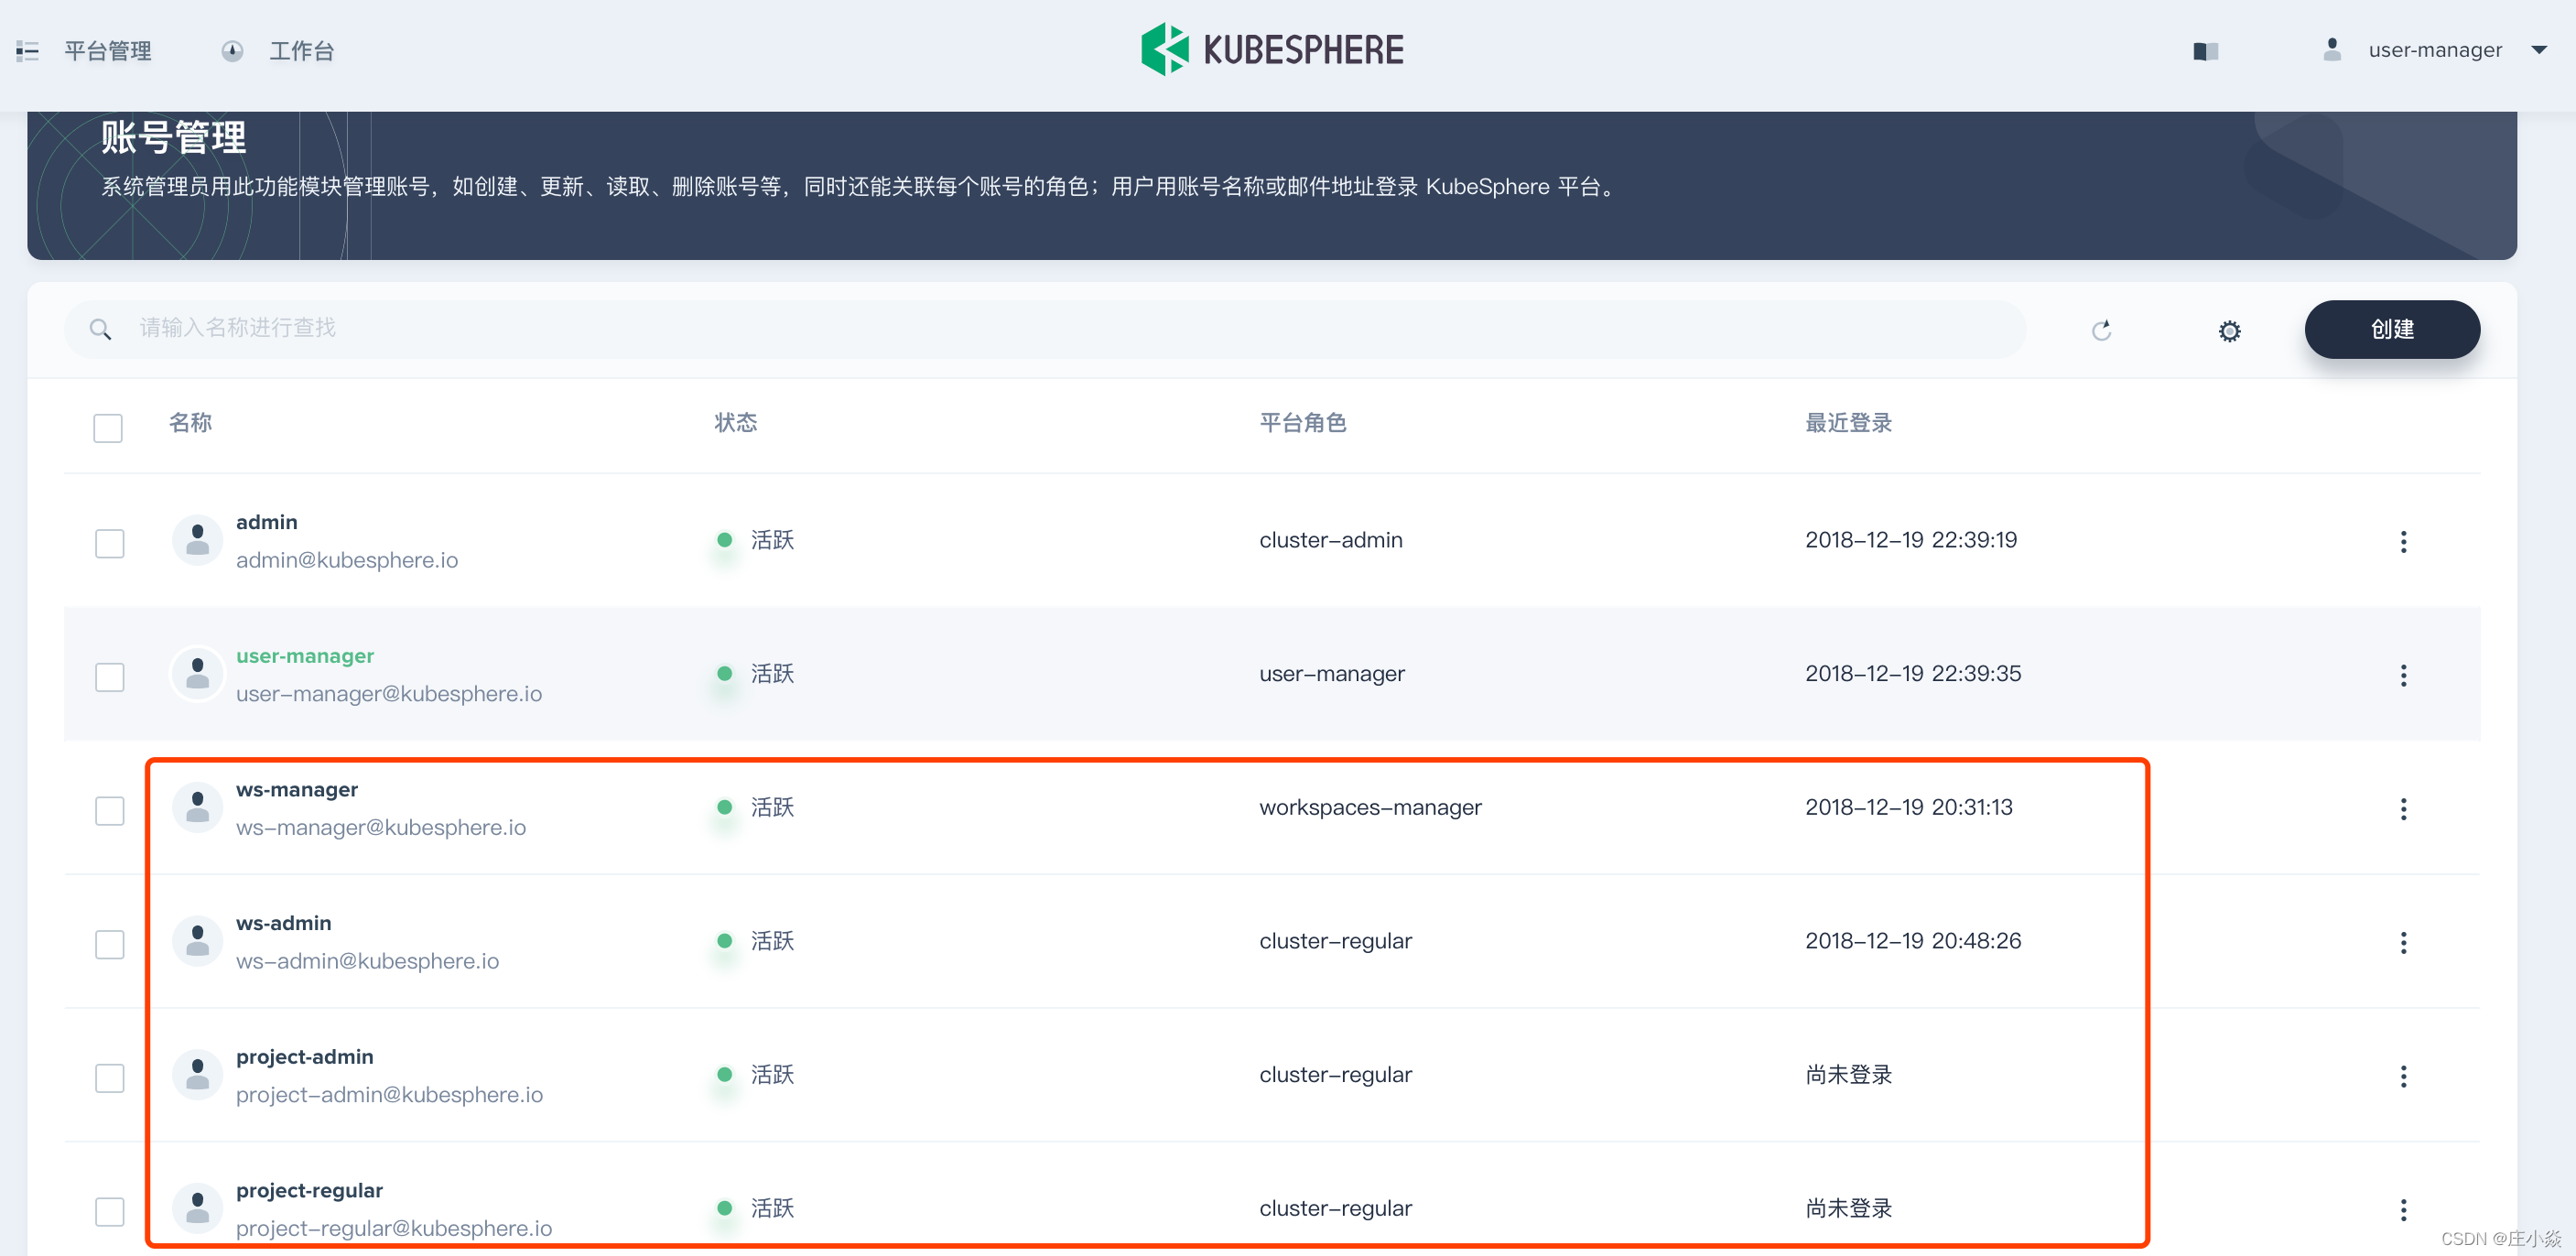Tick the project-admin account checkbox

point(110,1078)
